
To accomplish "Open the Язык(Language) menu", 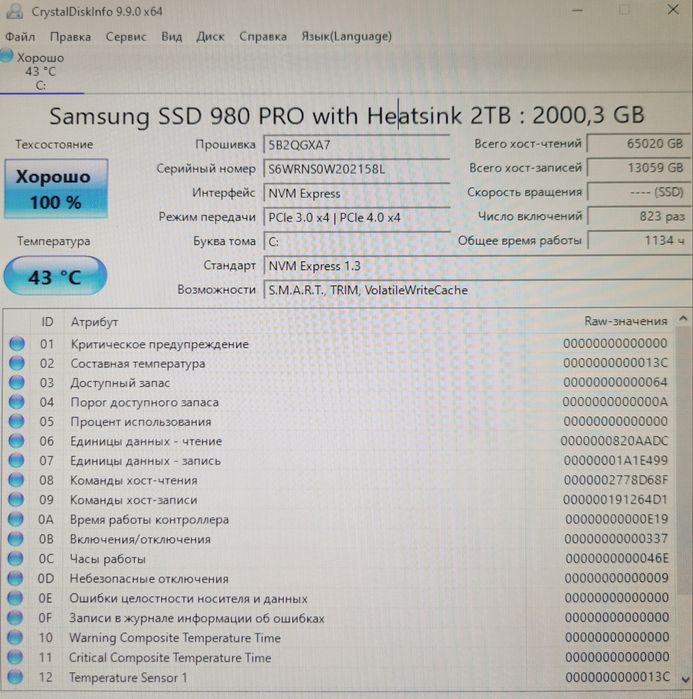I will click(x=347, y=37).
